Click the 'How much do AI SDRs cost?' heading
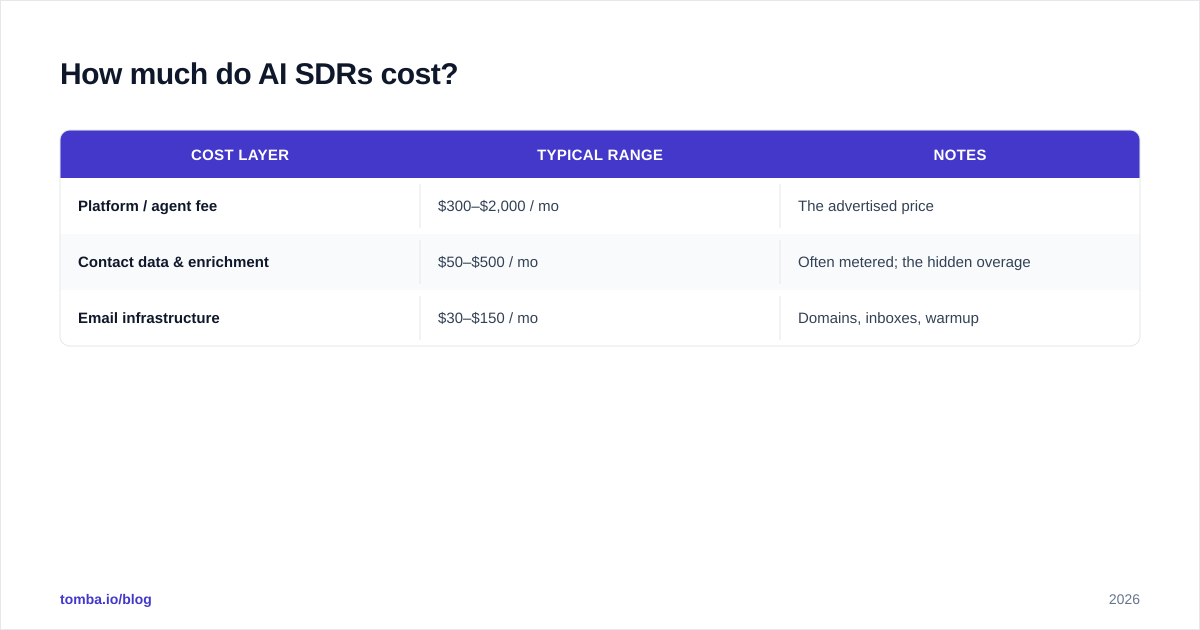1200x630 pixels. pyautogui.click(x=259, y=74)
